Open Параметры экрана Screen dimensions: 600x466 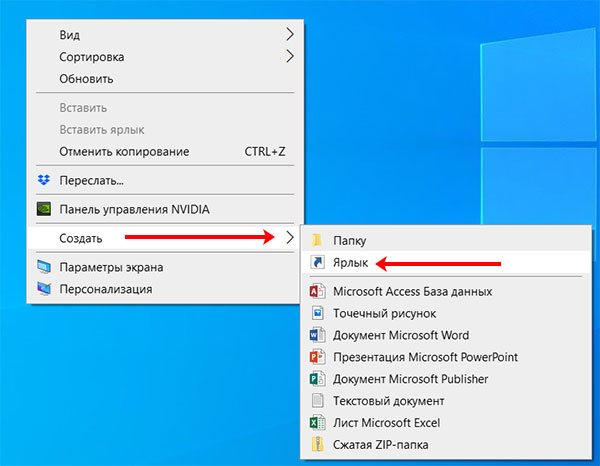pos(165,267)
